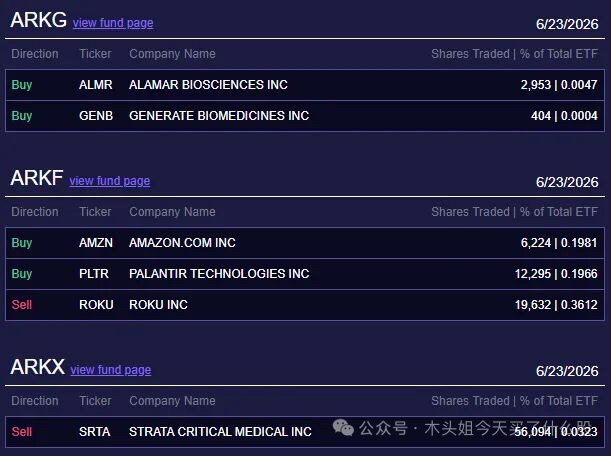The image size is (611, 456).
Task: Click the Direction column header in ARKG table
Action: coord(35,54)
